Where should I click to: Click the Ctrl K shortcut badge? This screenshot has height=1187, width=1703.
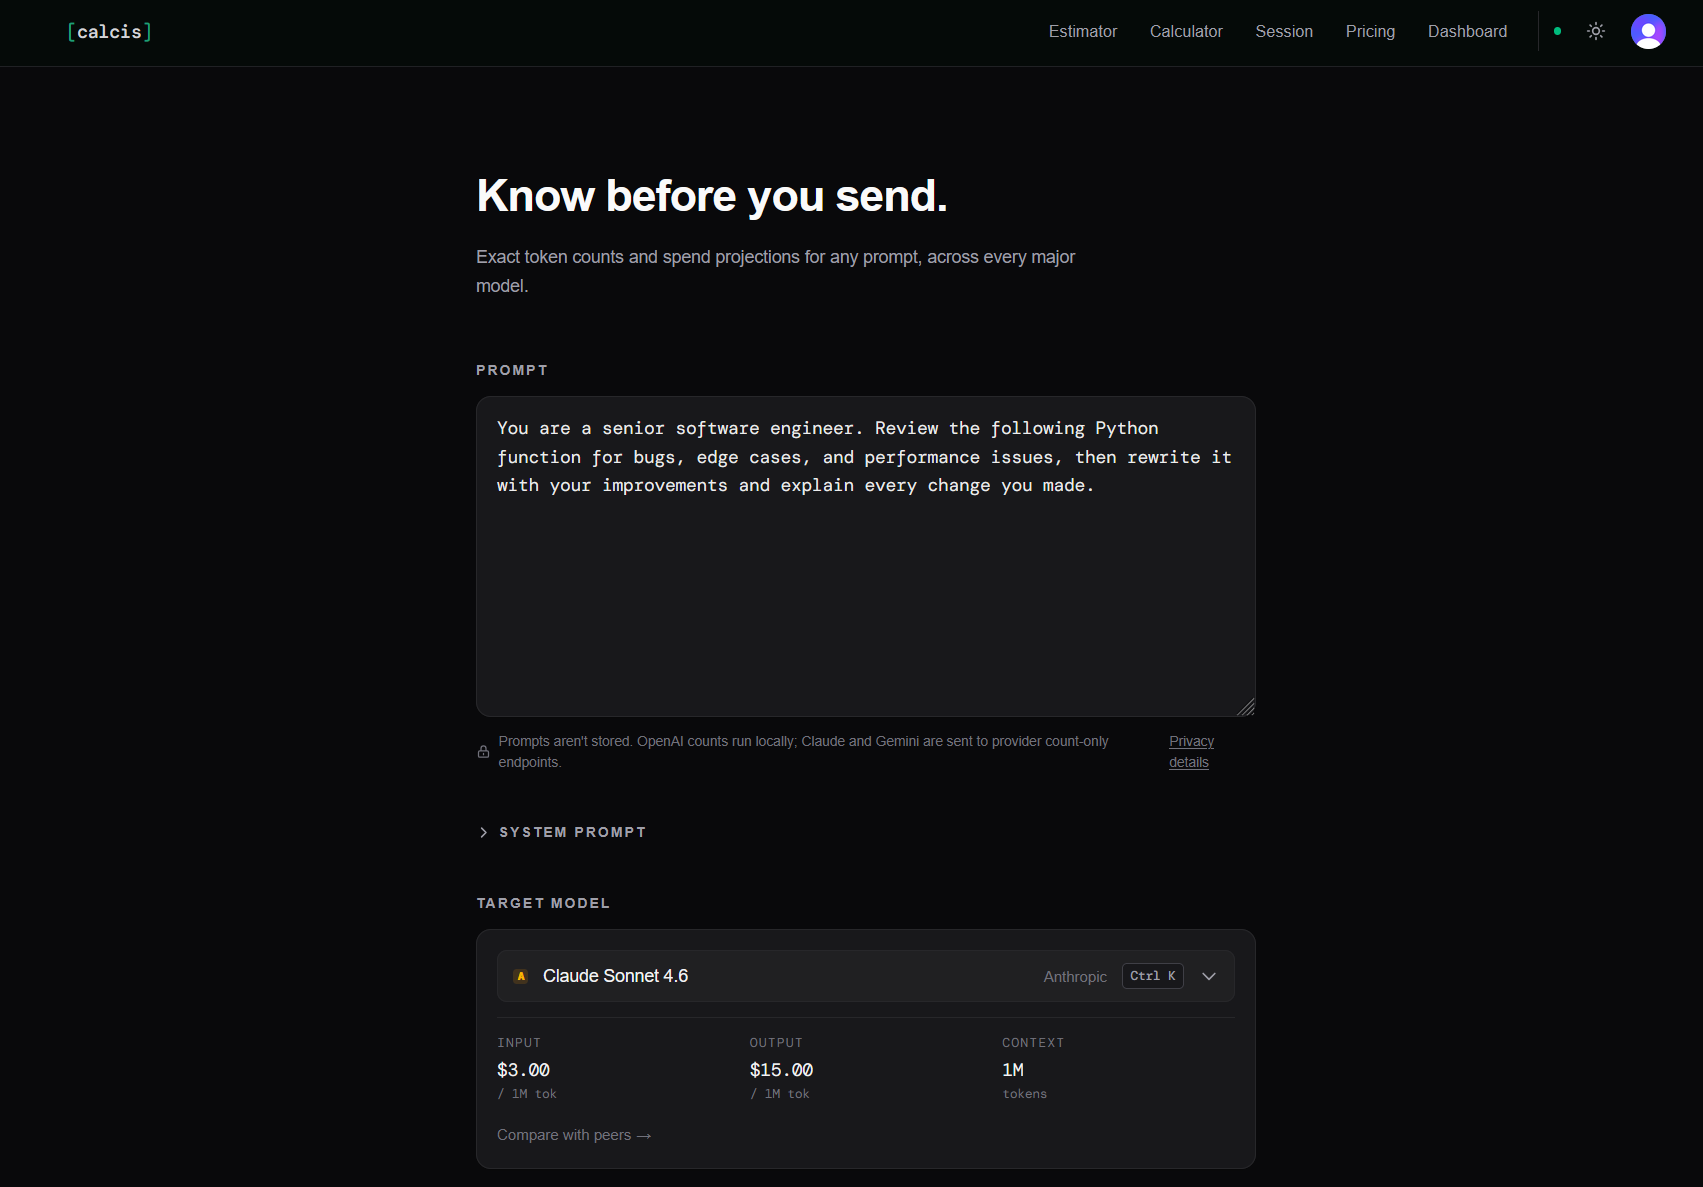point(1153,976)
